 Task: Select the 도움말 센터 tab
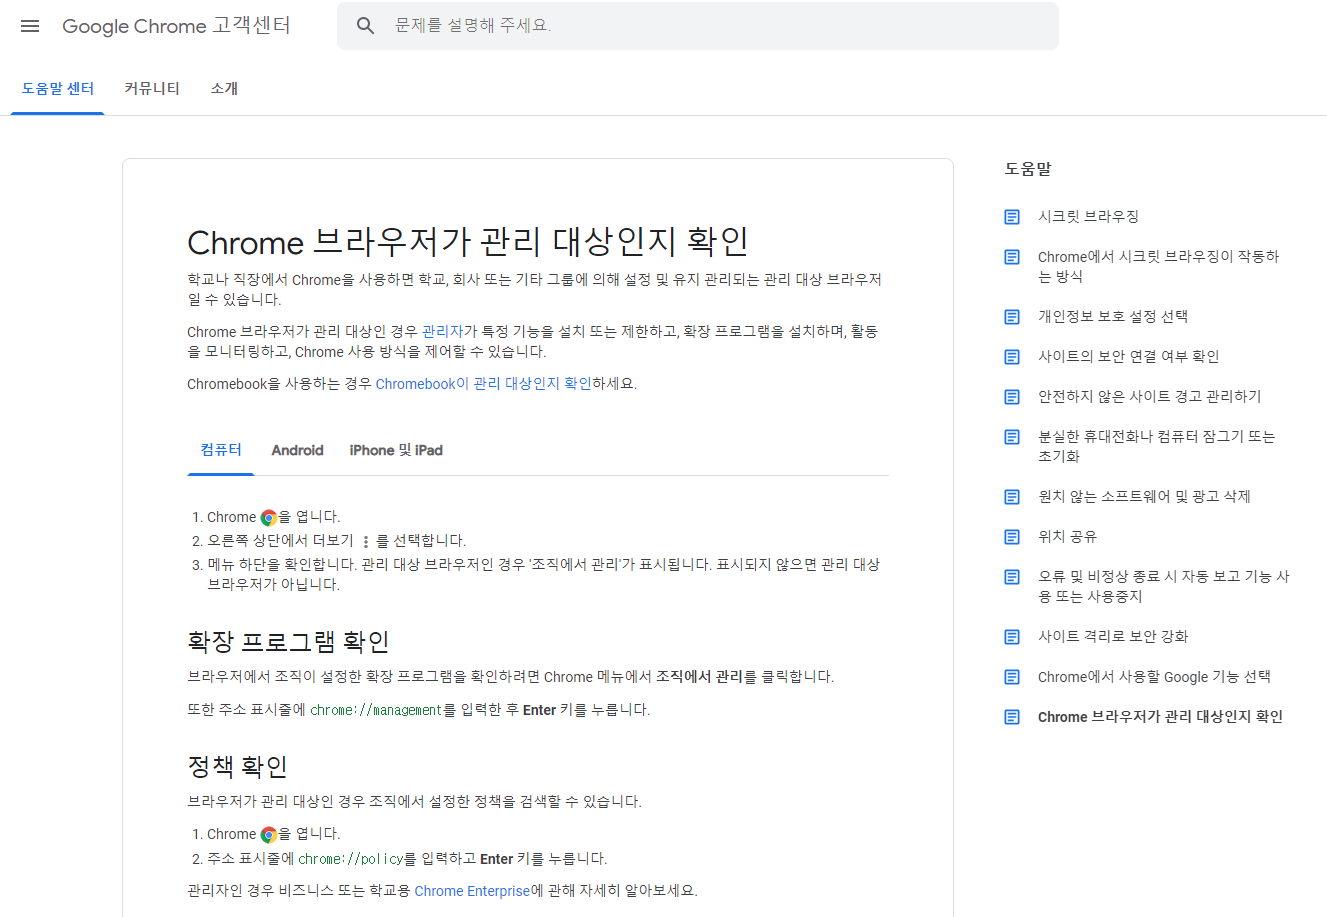point(58,89)
